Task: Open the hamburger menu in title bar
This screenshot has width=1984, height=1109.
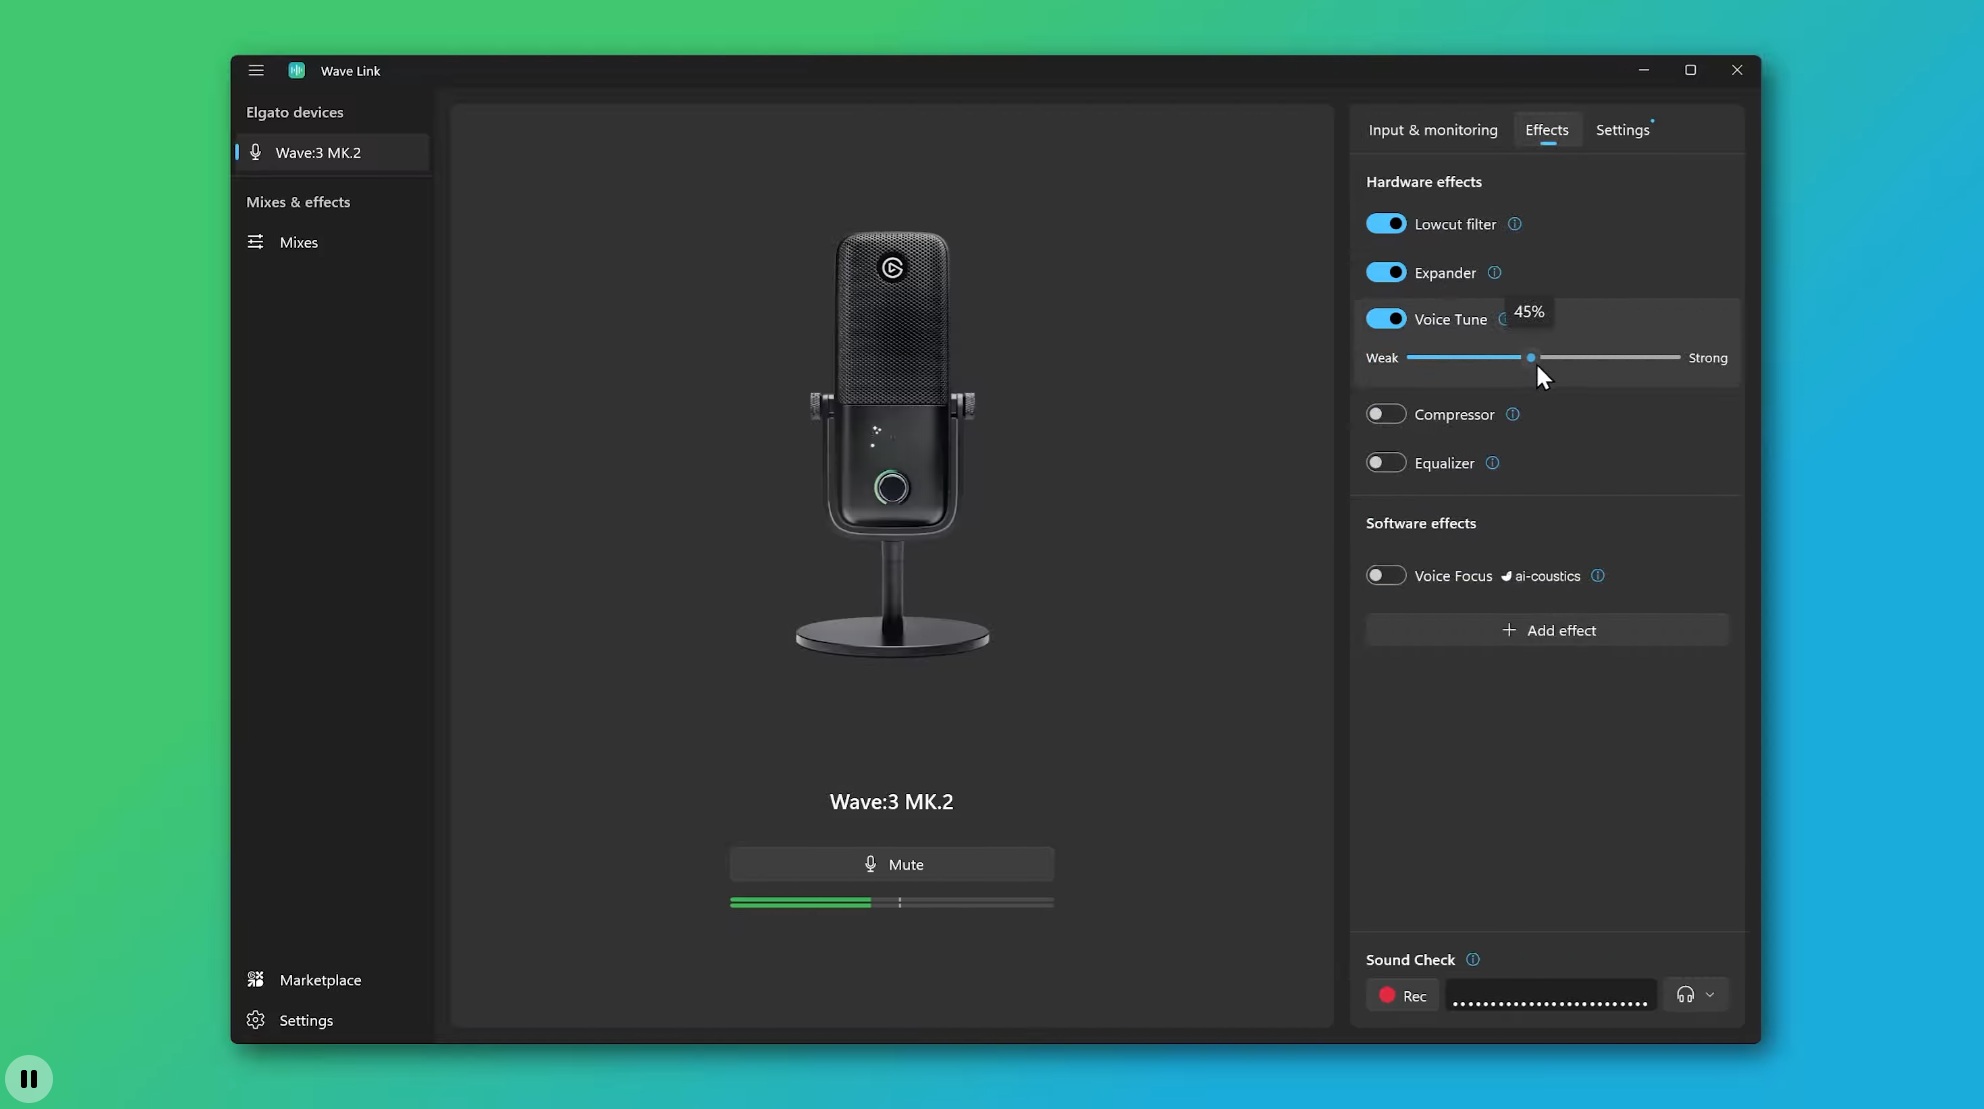Action: coord(256,70)
